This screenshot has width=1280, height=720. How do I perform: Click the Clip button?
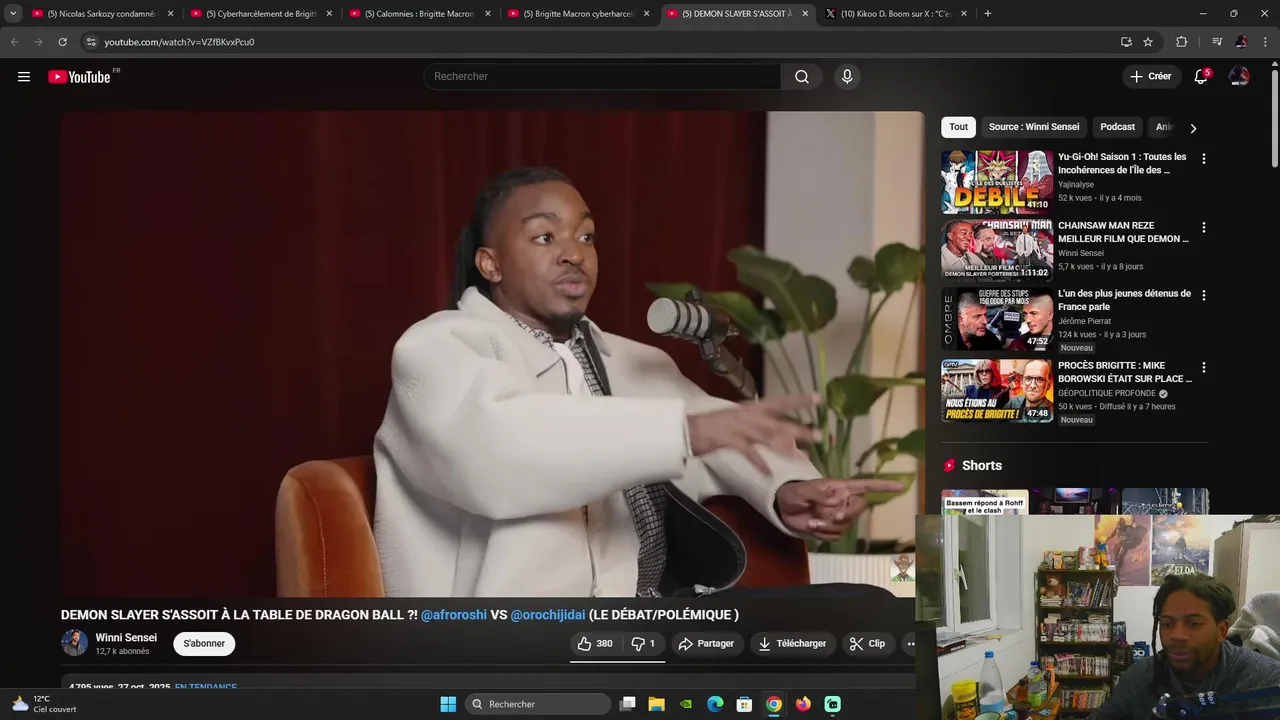point(867,644)
